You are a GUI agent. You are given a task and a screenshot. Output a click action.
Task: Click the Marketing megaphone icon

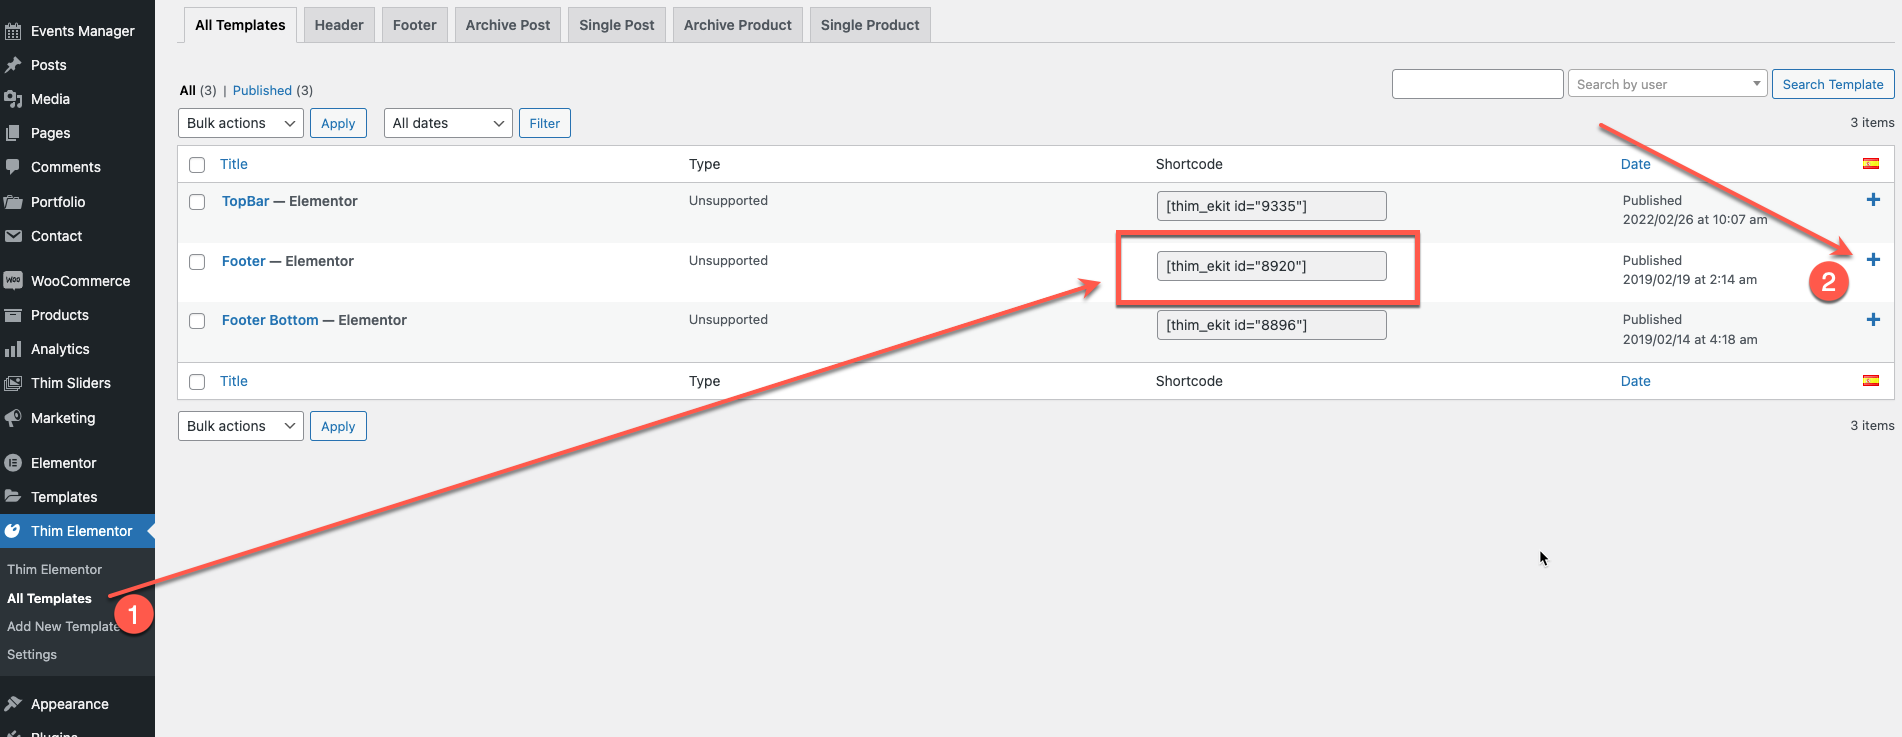(x=13, y=418)
